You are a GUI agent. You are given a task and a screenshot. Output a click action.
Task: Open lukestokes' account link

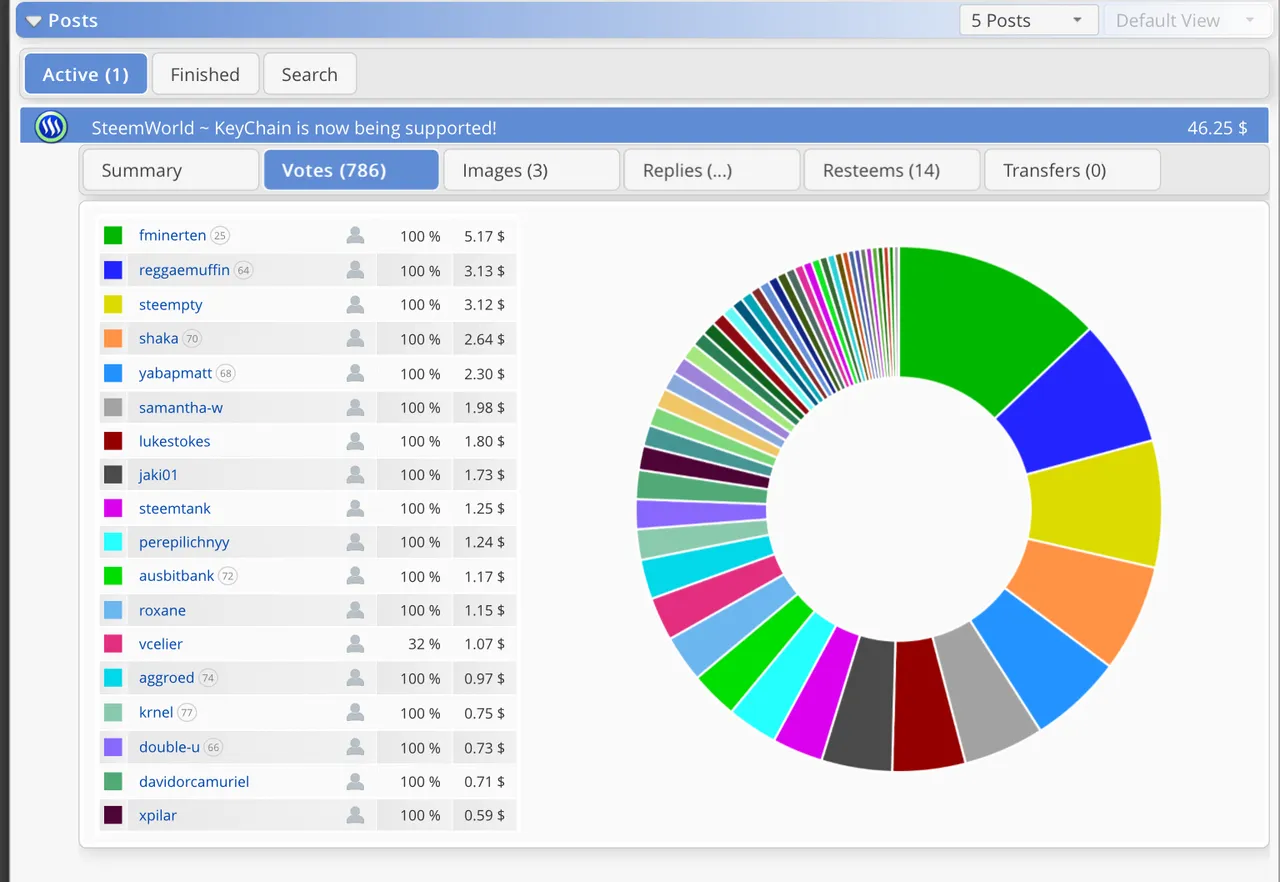pos(175,441)
